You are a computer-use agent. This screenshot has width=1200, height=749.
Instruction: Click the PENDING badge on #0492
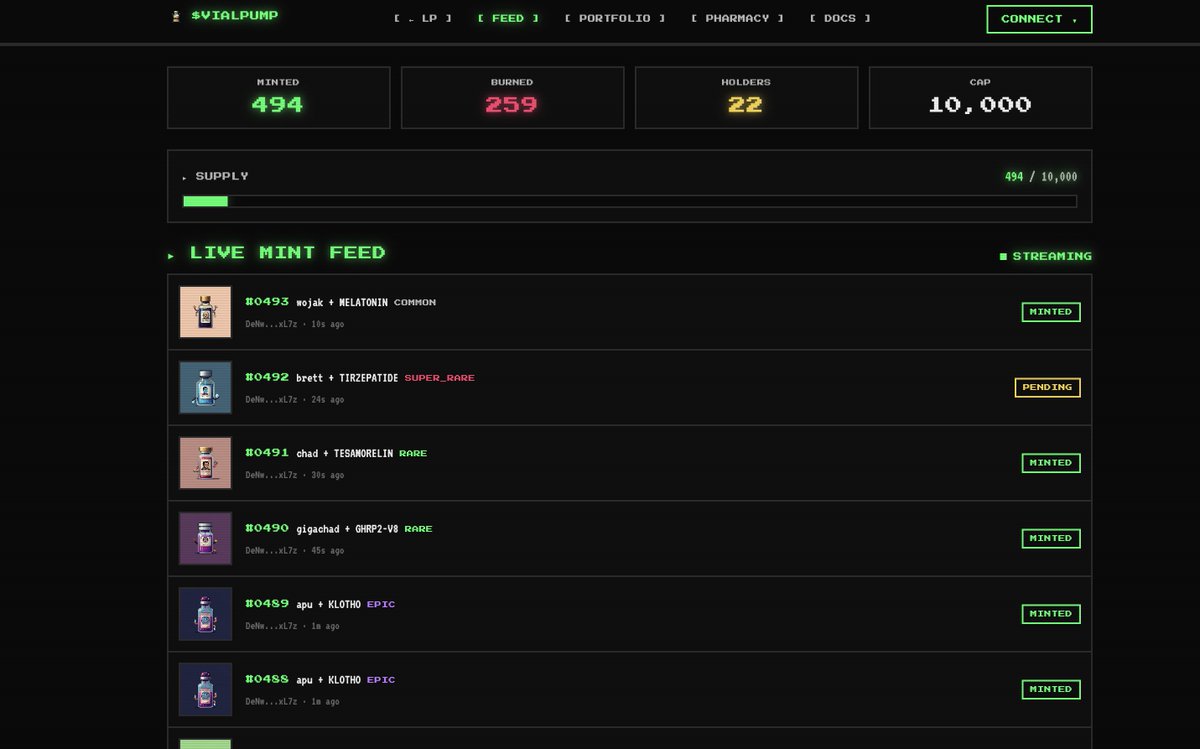click(x=1047, y=387)
